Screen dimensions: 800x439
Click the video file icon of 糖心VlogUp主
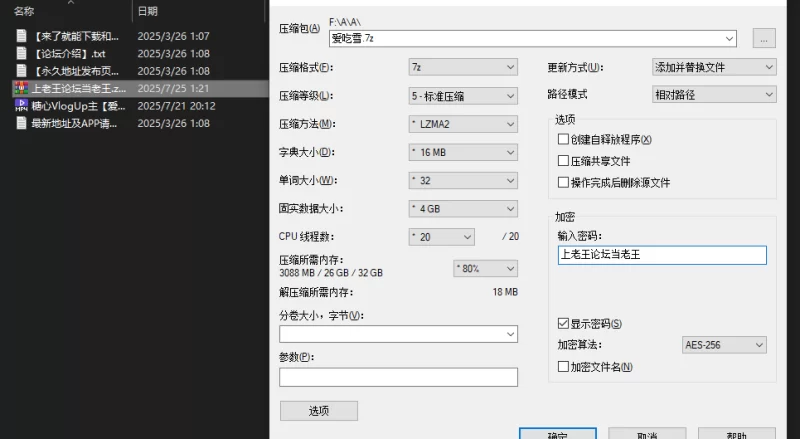[x=21, y=106]
